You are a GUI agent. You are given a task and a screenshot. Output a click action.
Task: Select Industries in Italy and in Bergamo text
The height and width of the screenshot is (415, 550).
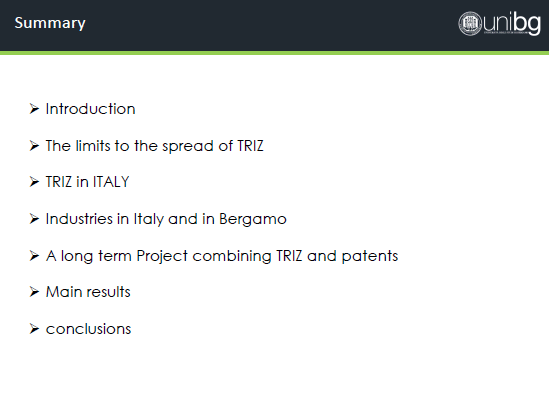pyautogui.click(x=166, y=219)
